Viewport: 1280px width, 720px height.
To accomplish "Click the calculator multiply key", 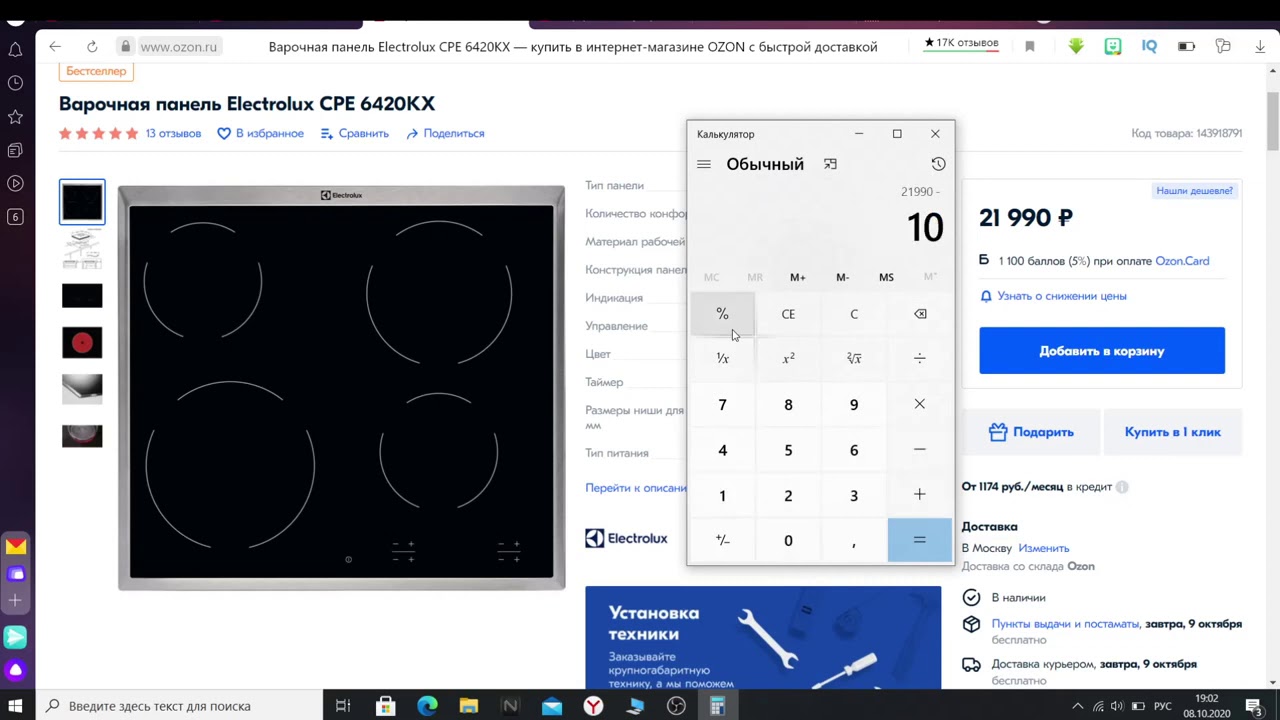I will coord(920,404).
